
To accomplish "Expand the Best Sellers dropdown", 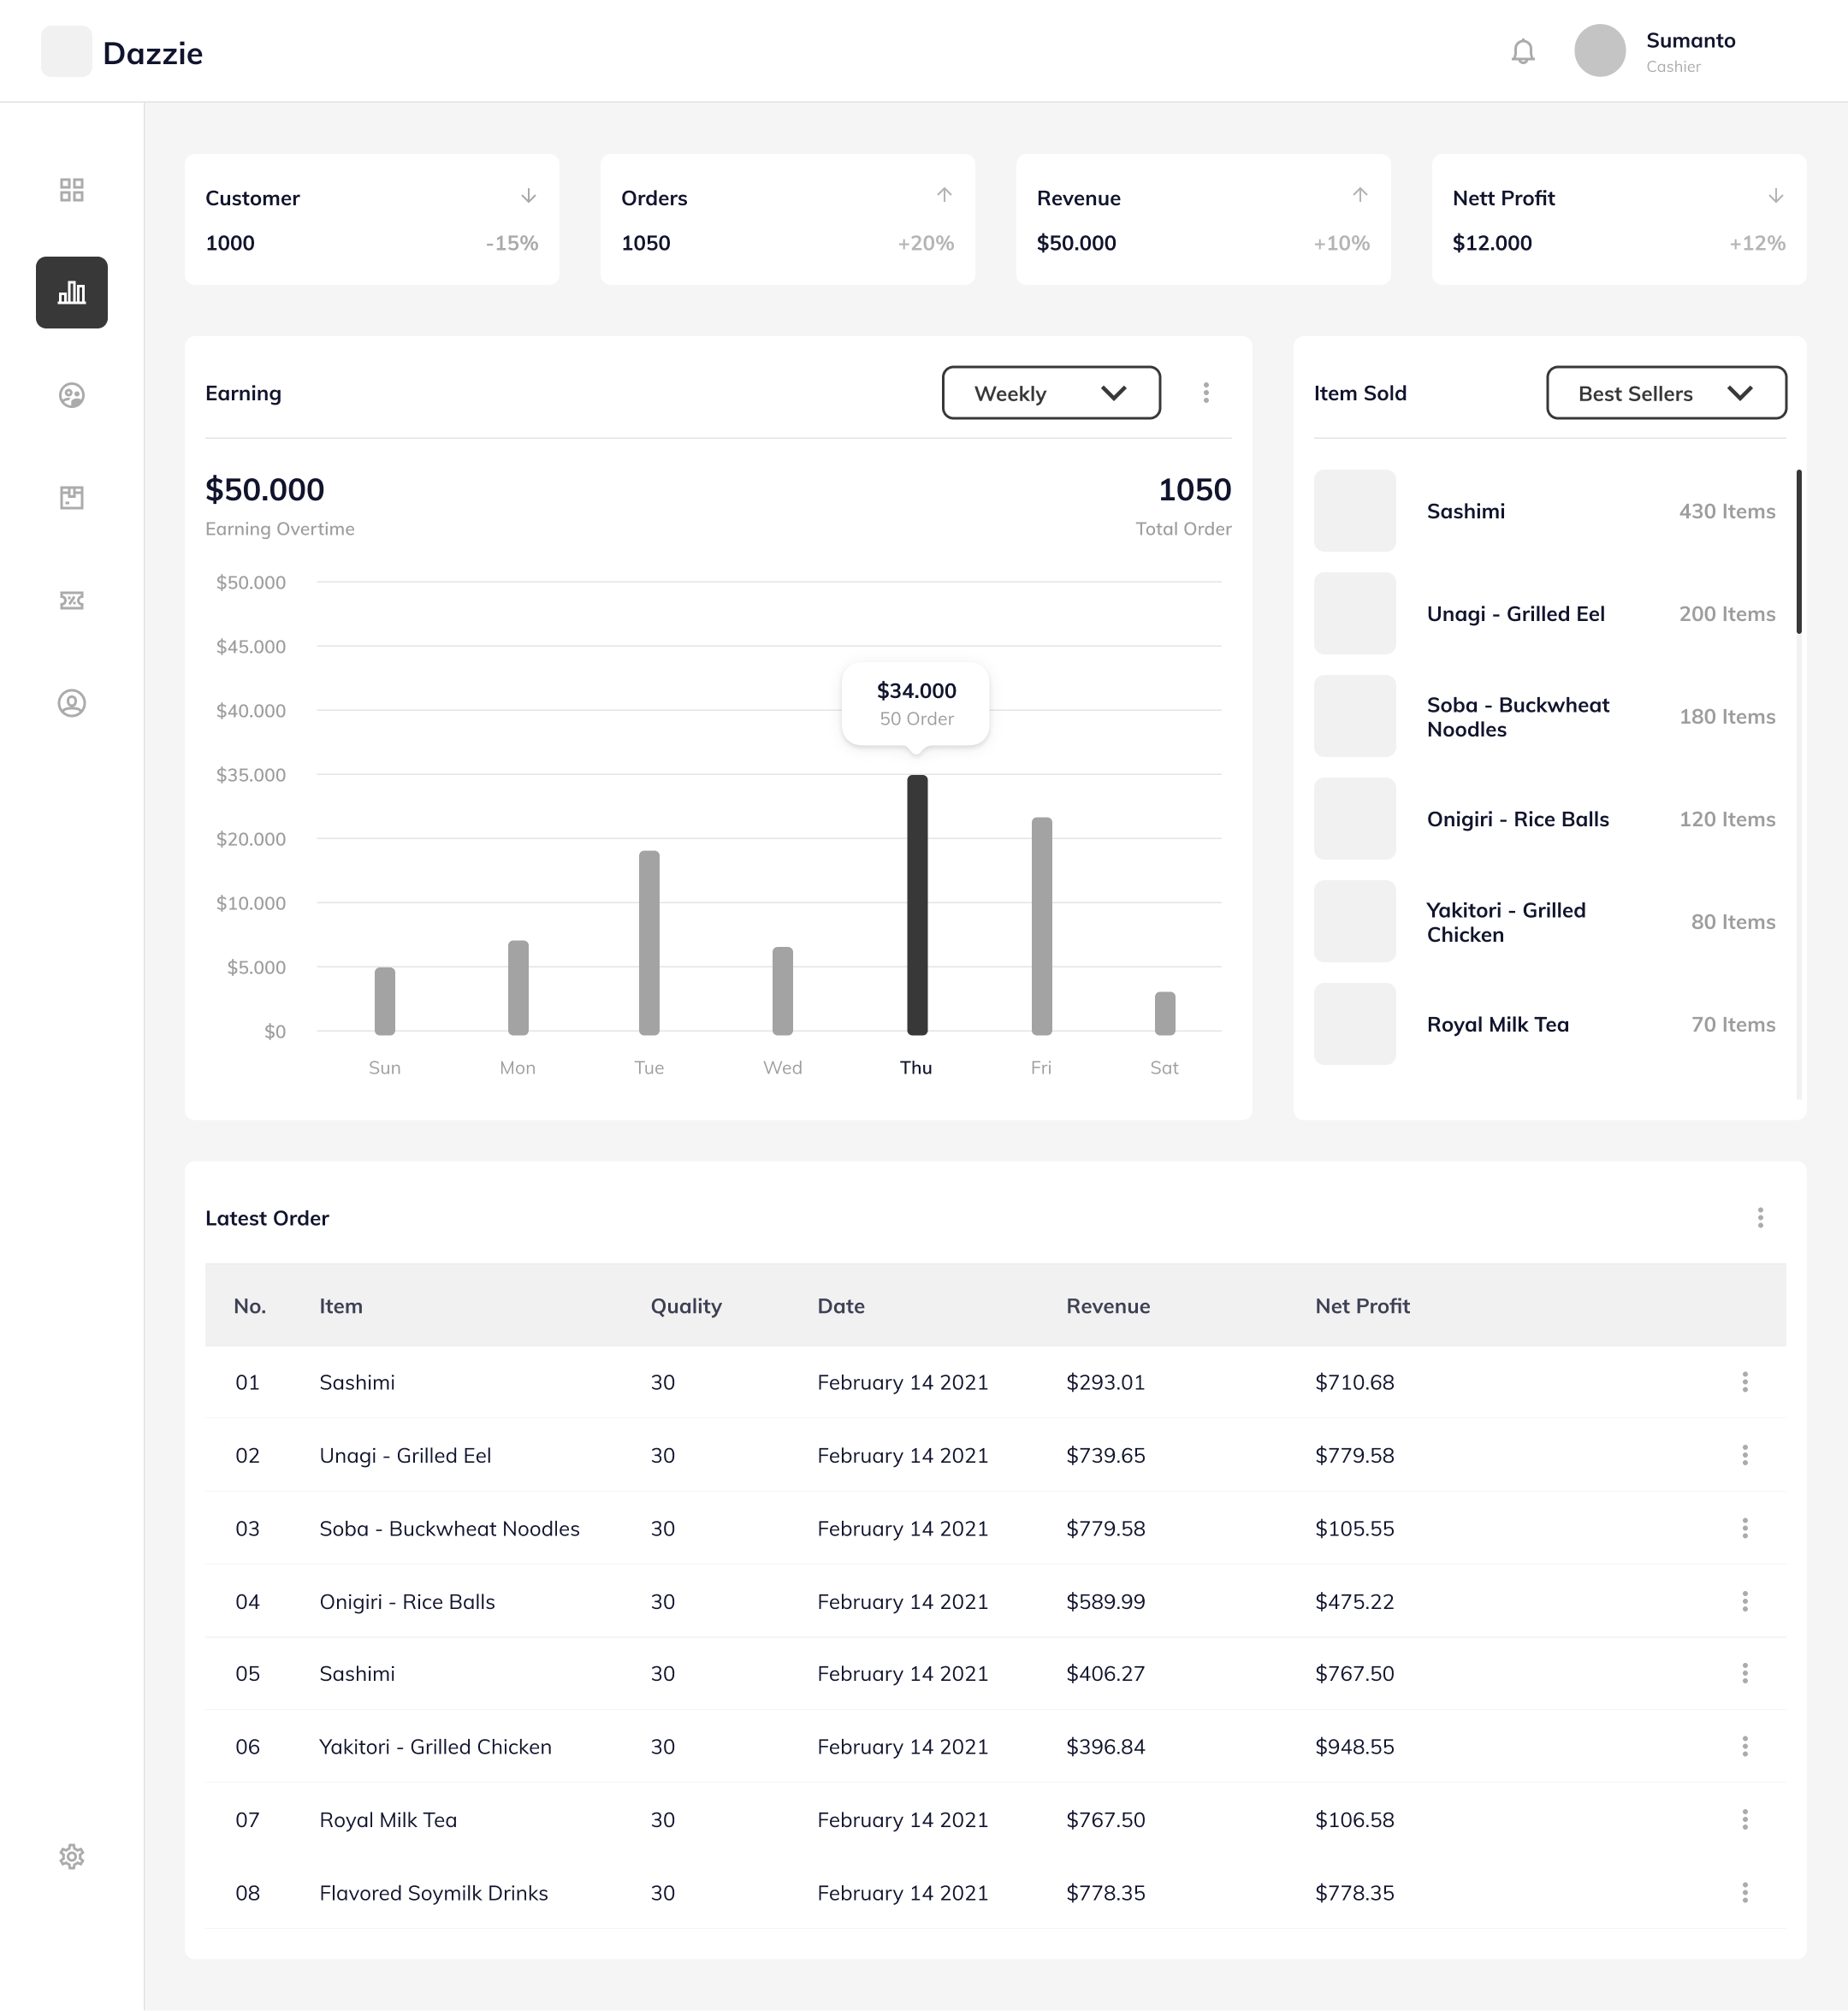I will tap(1666, 393).
